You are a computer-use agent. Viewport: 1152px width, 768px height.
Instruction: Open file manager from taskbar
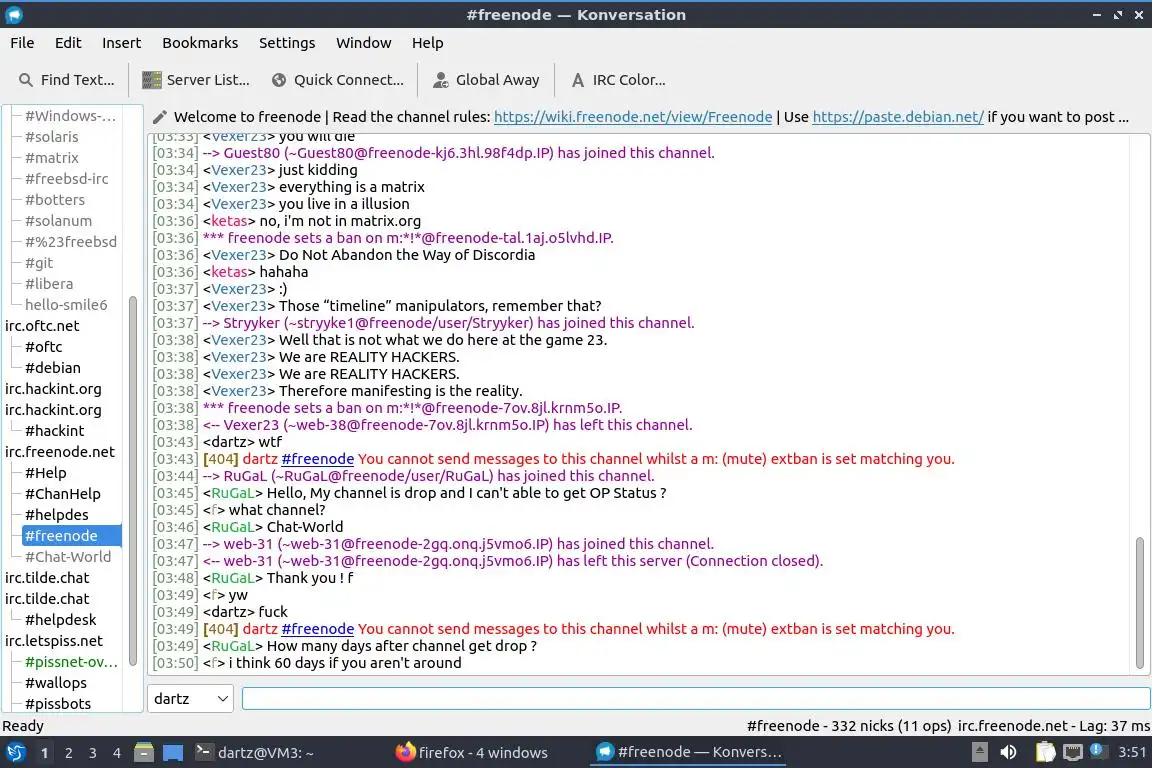144,753
